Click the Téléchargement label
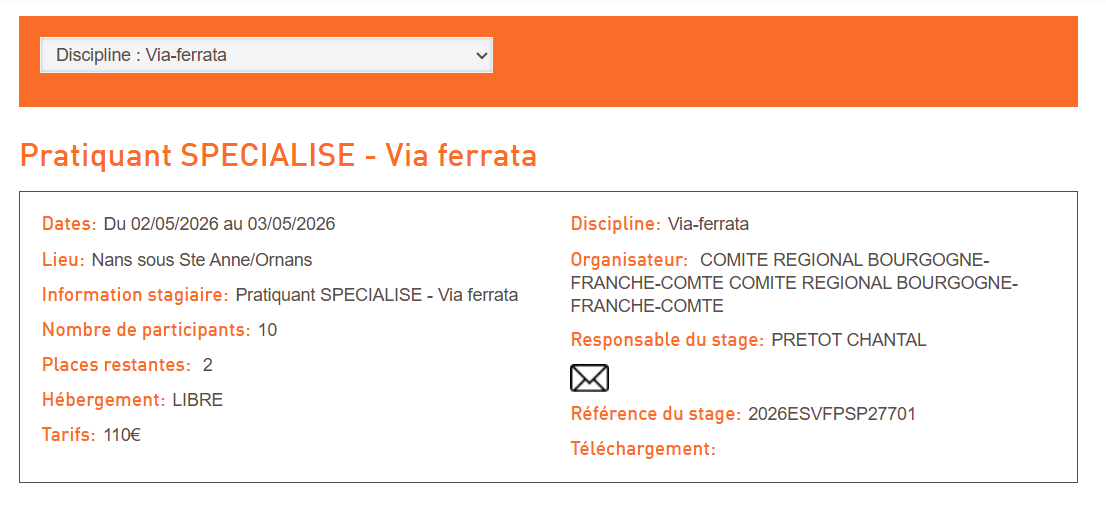This screenshot has height=510, width=1106. (x=643, y=449)
